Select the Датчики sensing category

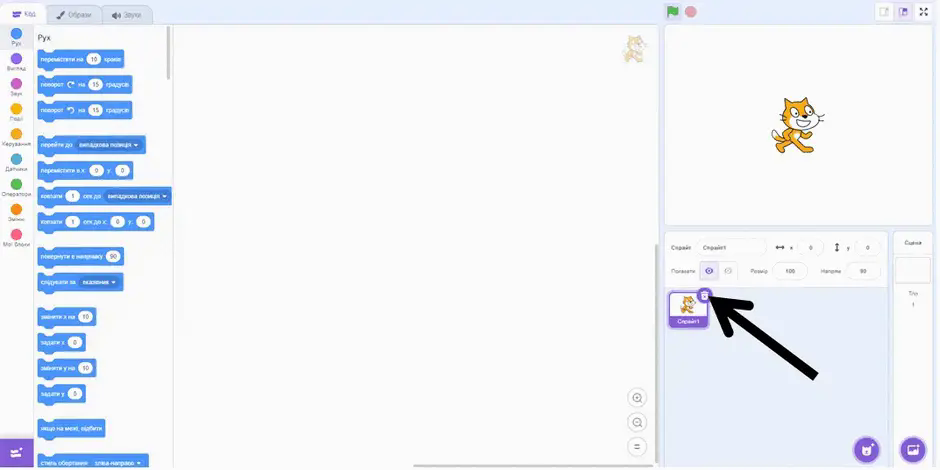tap(16, 162)
